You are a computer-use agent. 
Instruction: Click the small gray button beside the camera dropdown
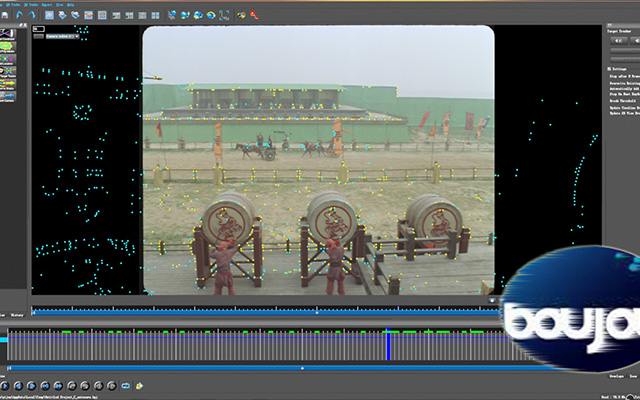click(38, 36)
